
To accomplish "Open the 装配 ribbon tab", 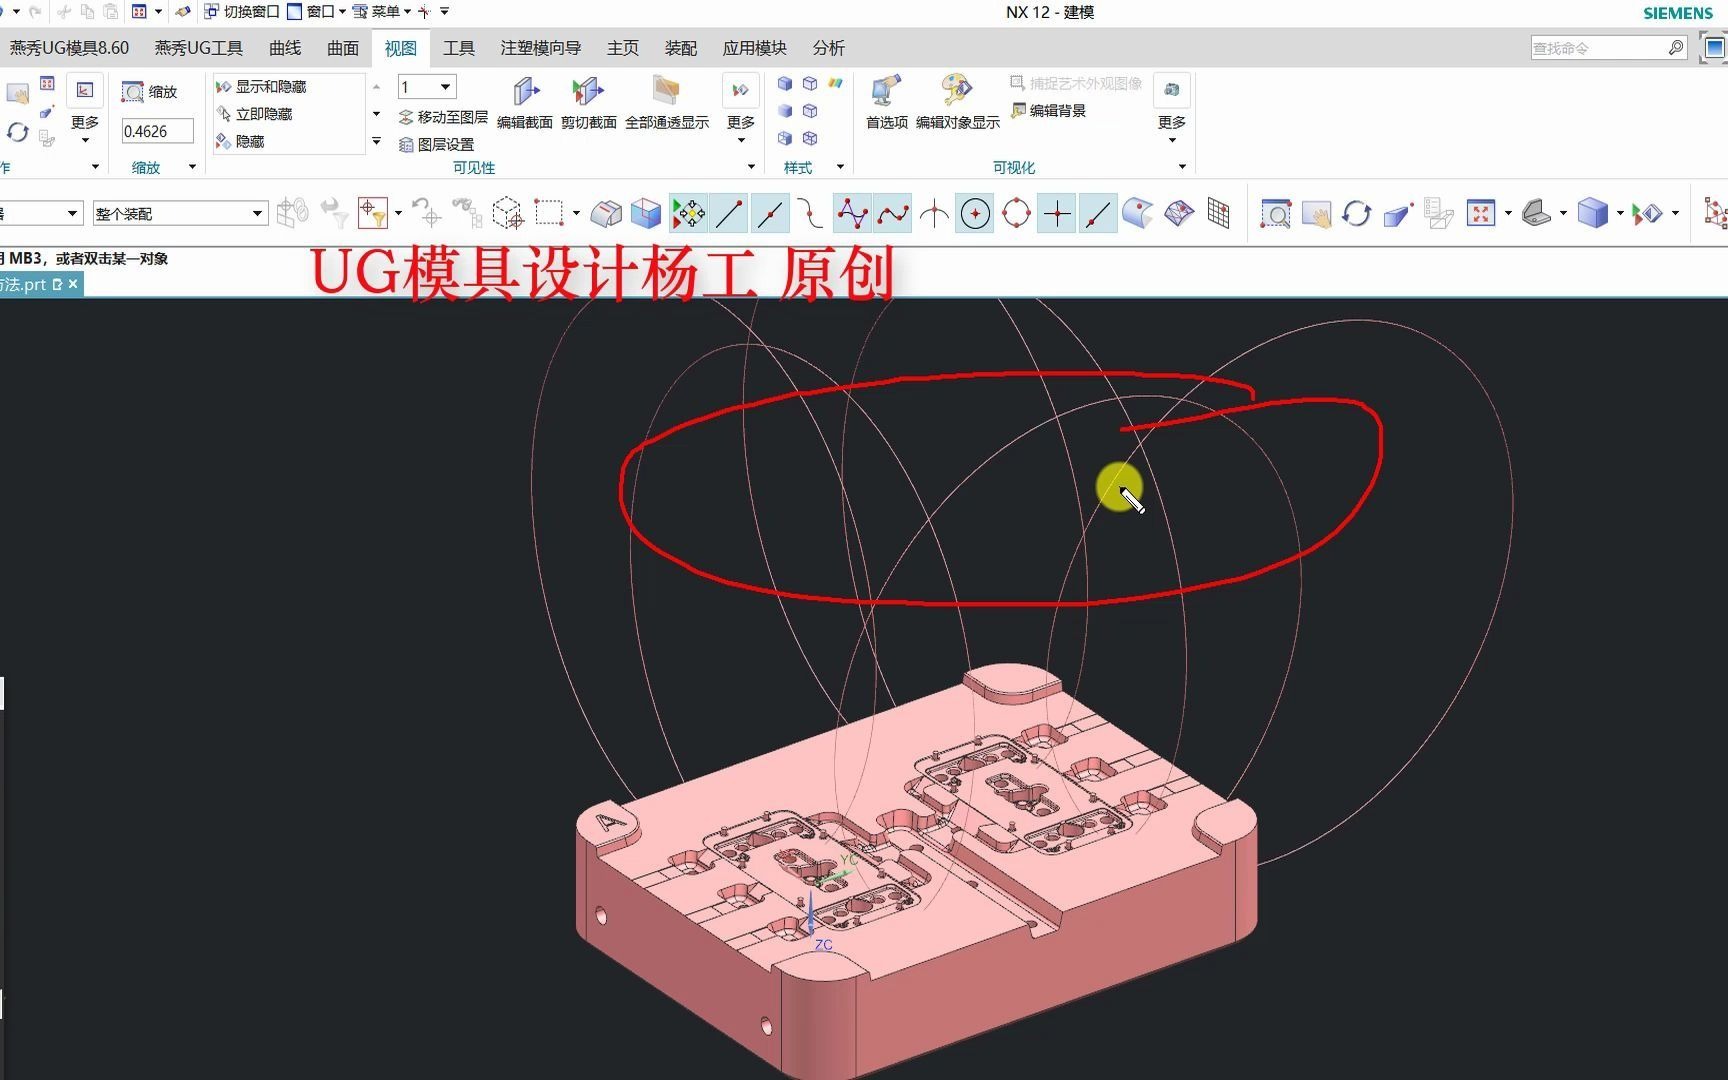I will click(681, 48).
